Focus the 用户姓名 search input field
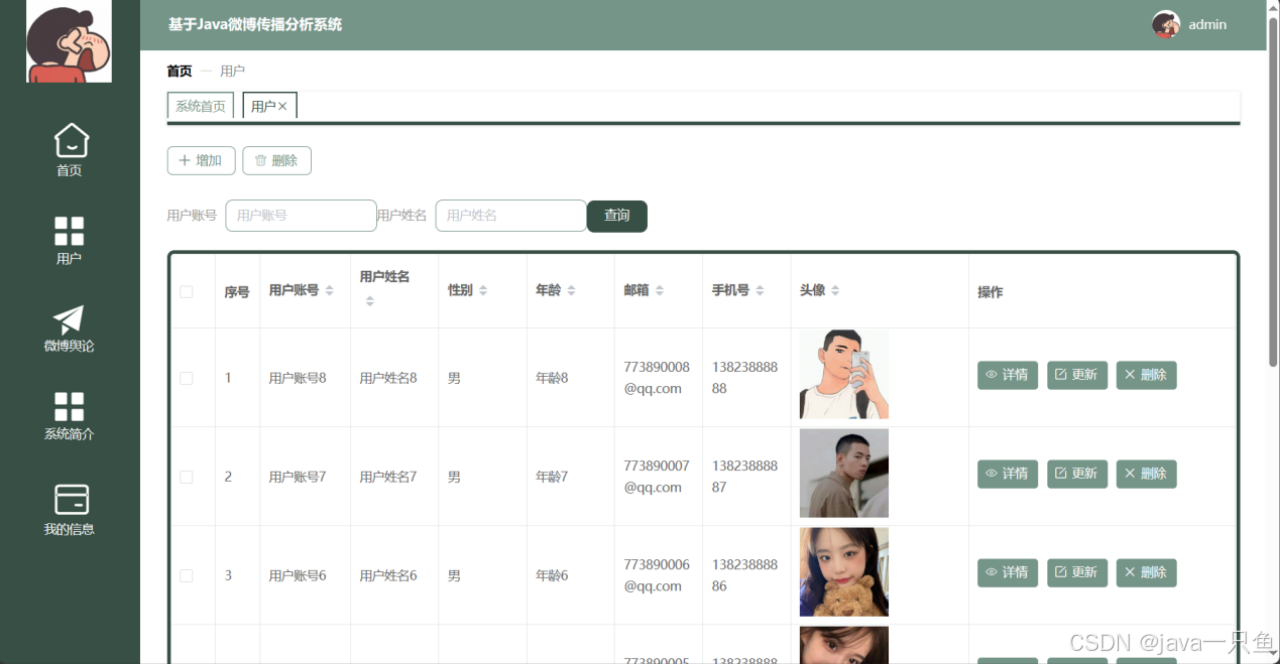 tap(510, 215)
